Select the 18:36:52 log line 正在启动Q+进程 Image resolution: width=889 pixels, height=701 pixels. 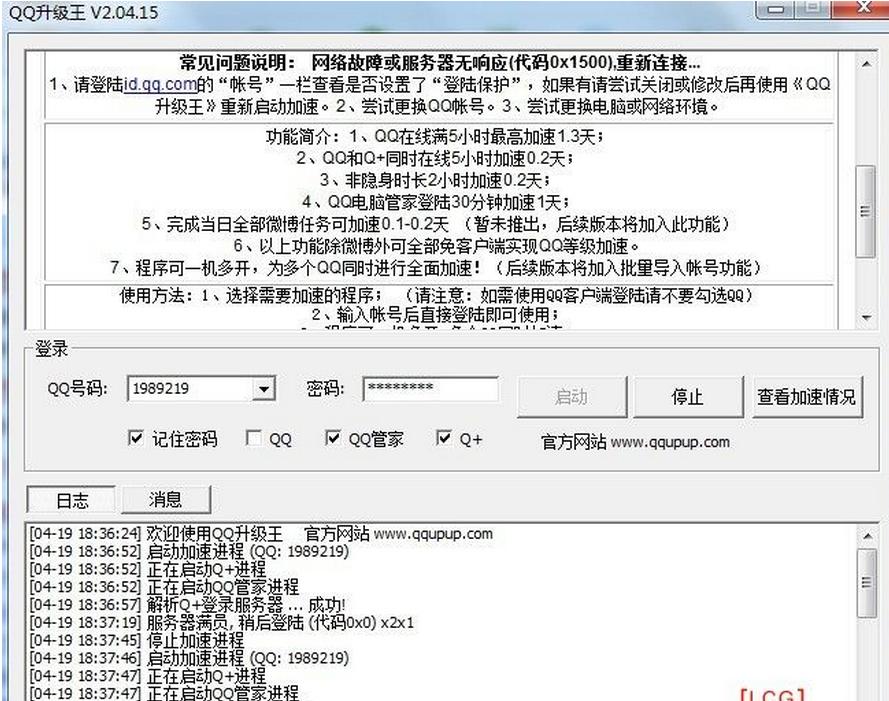pos(147,569)
